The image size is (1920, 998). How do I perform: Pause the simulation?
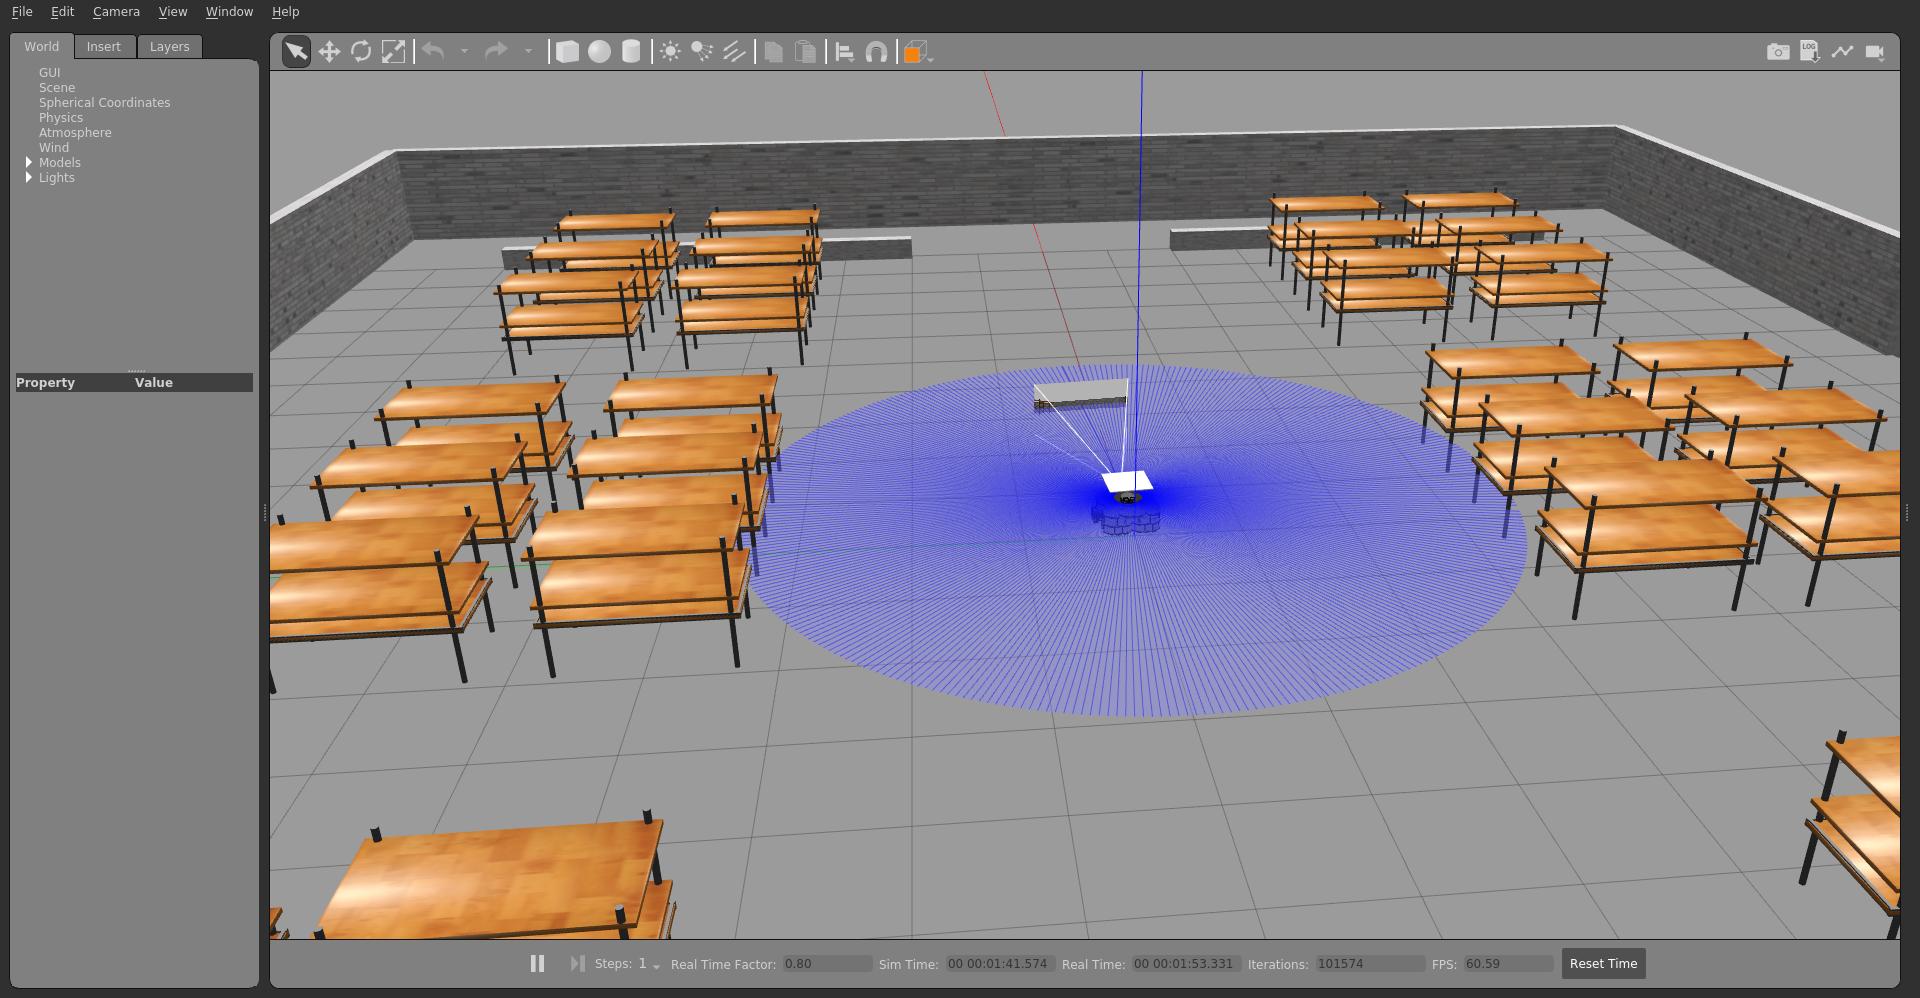coord(537,963)
